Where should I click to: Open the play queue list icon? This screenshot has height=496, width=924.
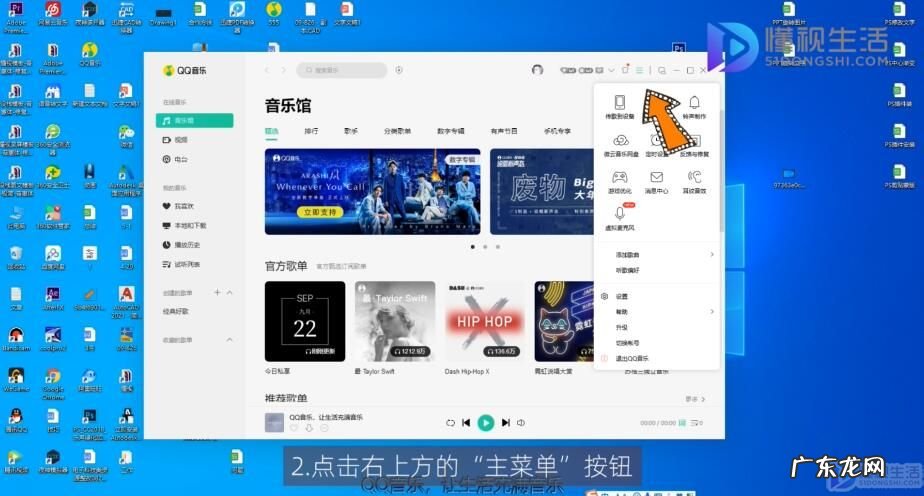[x=697, y=423]
